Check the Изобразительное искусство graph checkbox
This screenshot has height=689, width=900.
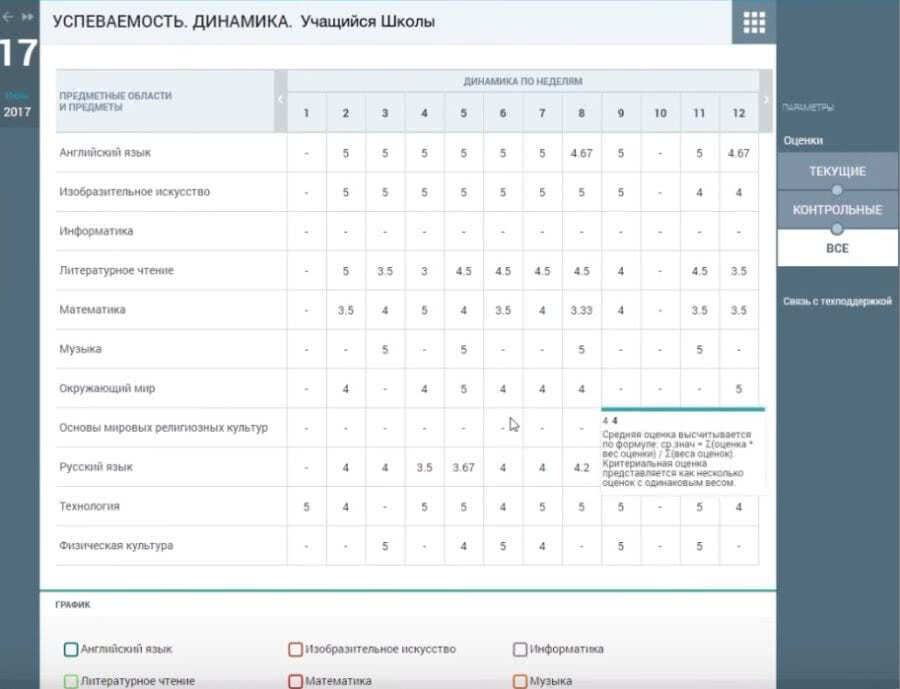coord(295,649)
